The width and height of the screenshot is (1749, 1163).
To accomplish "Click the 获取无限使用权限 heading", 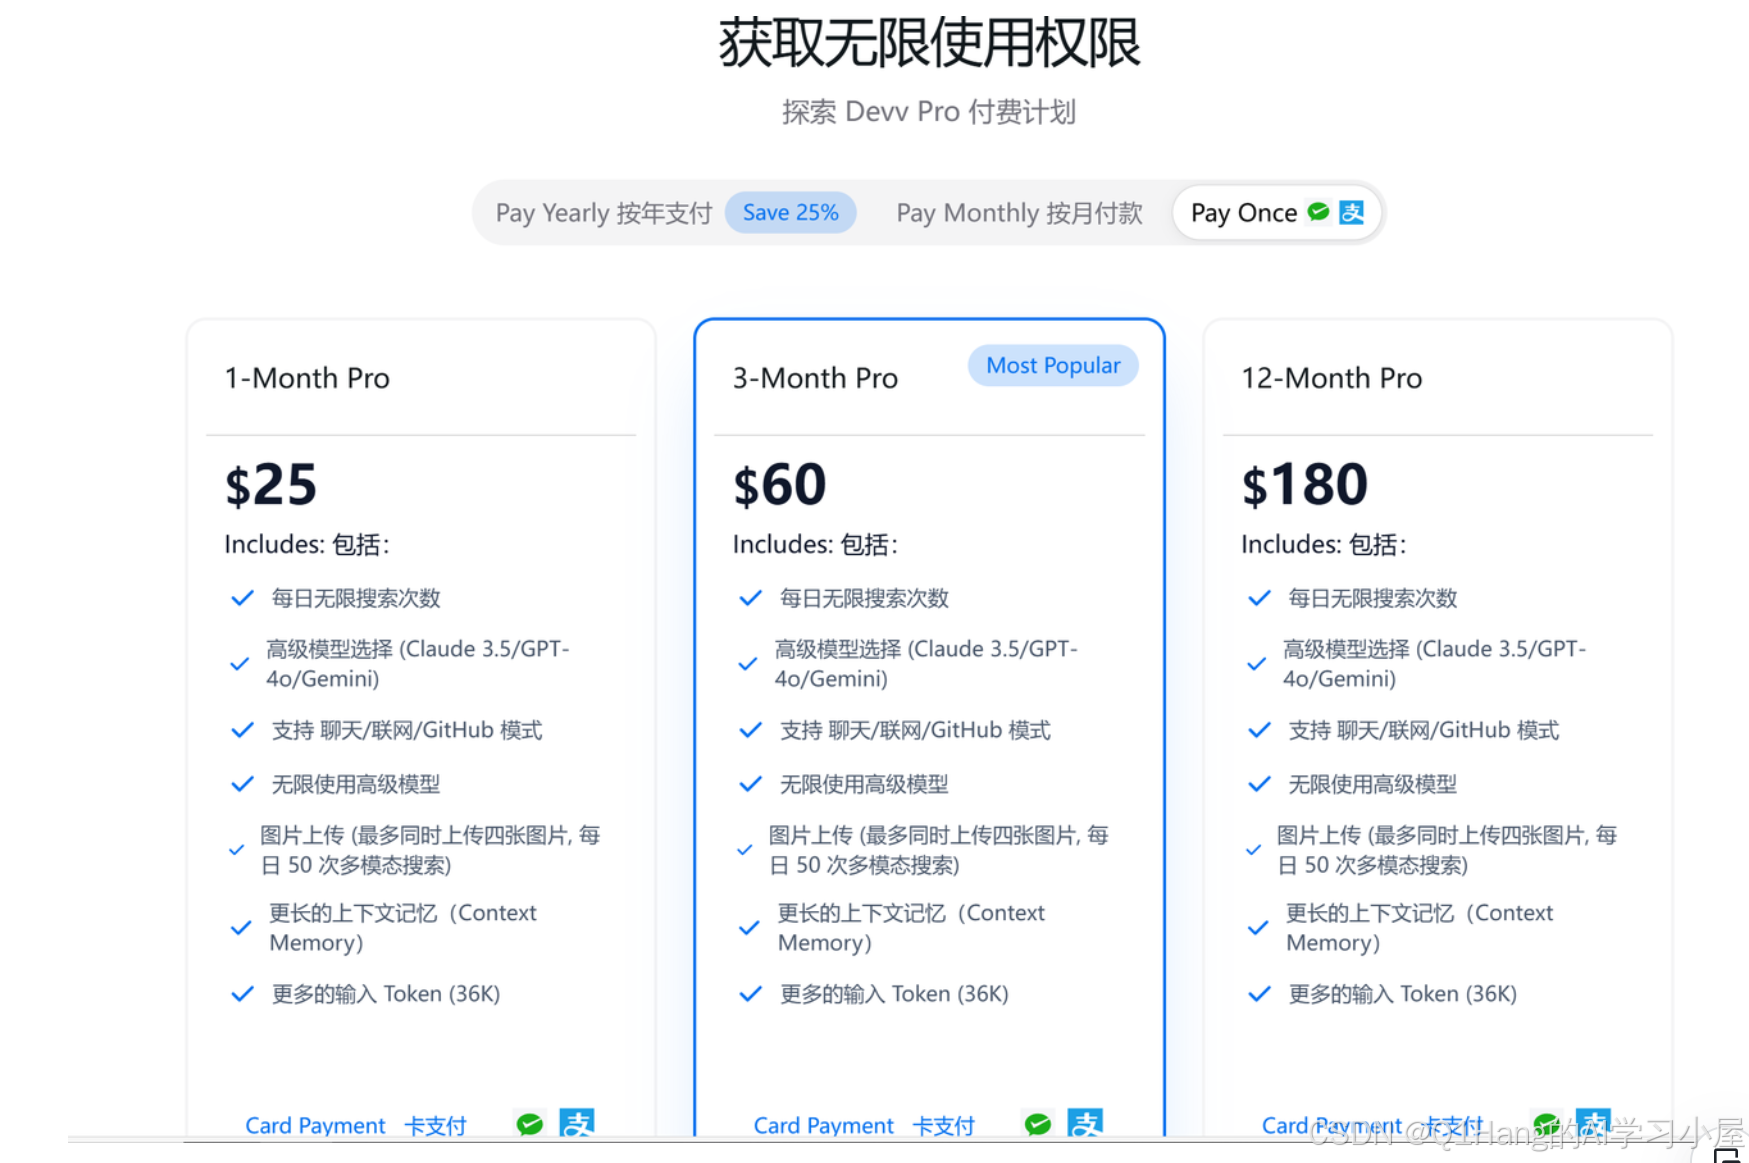I will (x=929, y=44).
